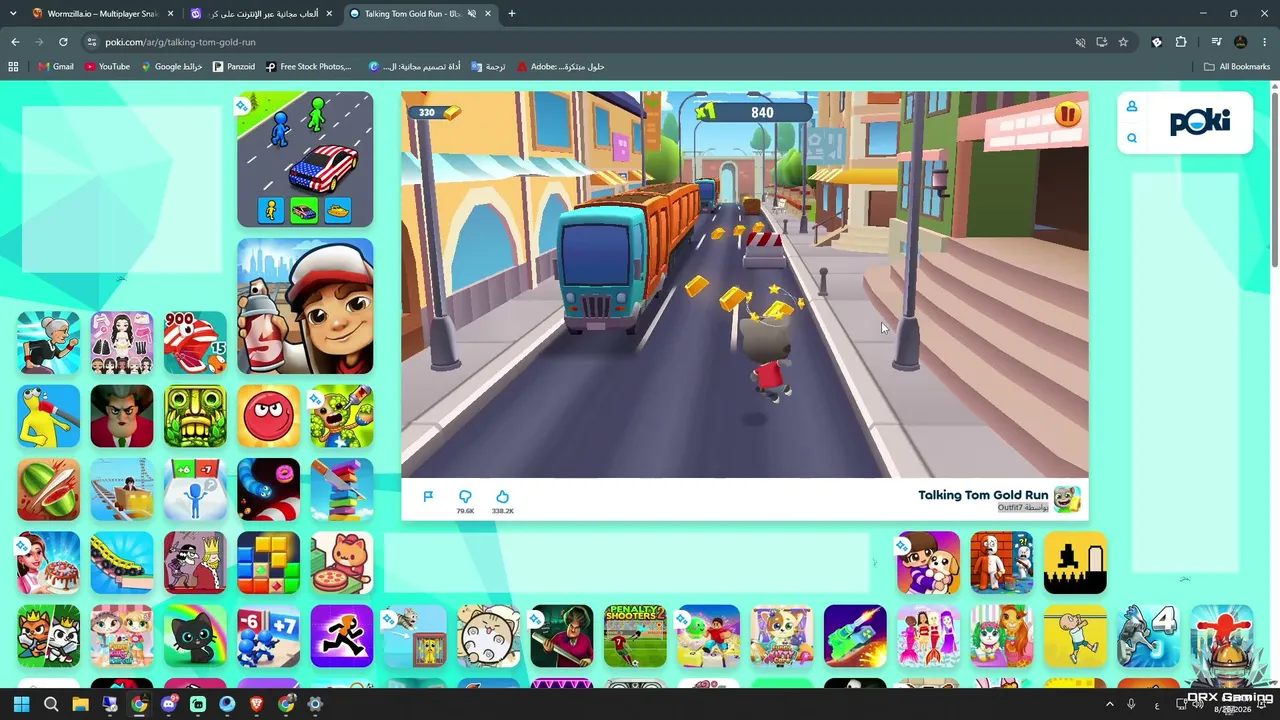This screenshot has width=1280, height=720.
Task: Open the girl hugging puppy game
Action: [x=928, y=562]
